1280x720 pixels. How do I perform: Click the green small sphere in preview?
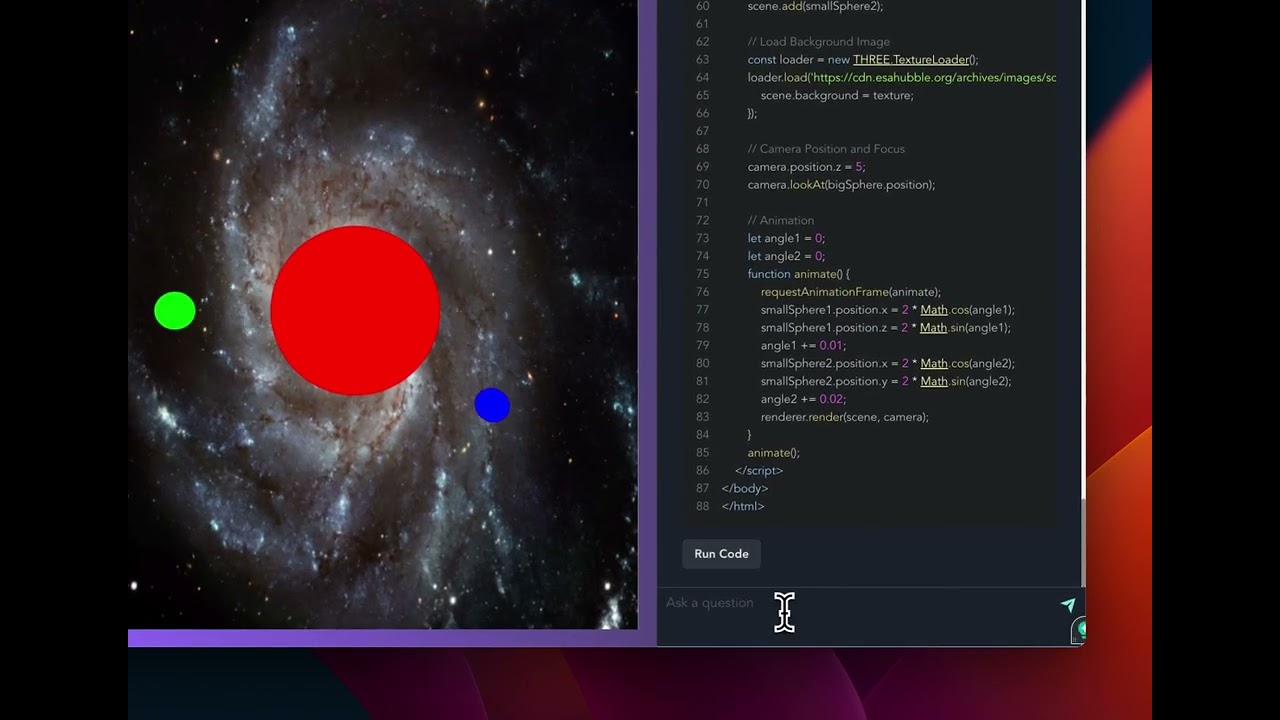tap(175, 311)
